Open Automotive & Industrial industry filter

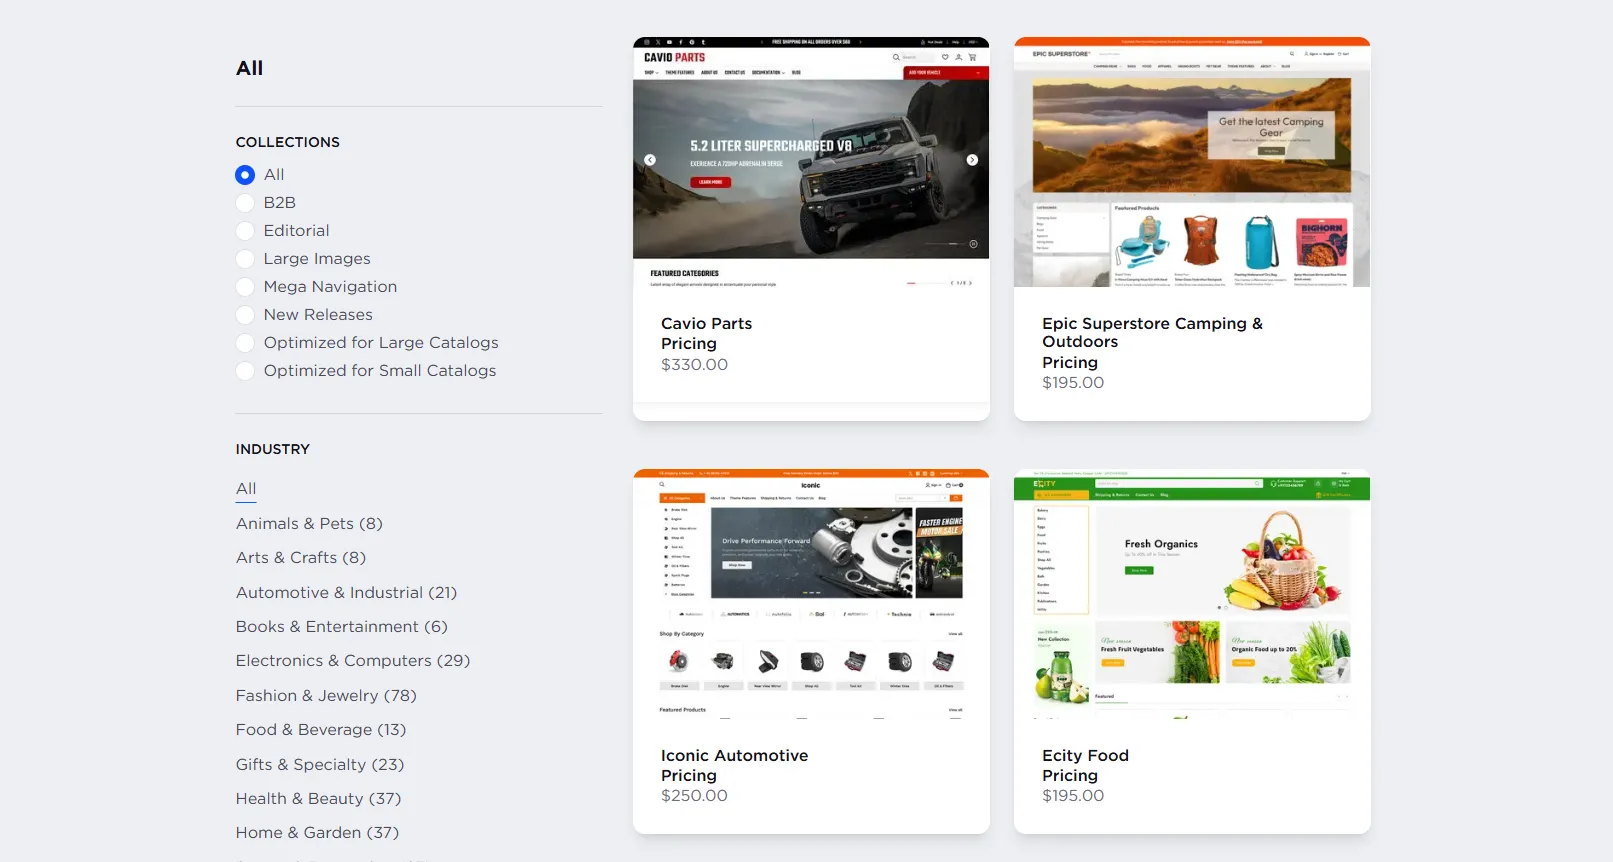[x=346, y=593]
